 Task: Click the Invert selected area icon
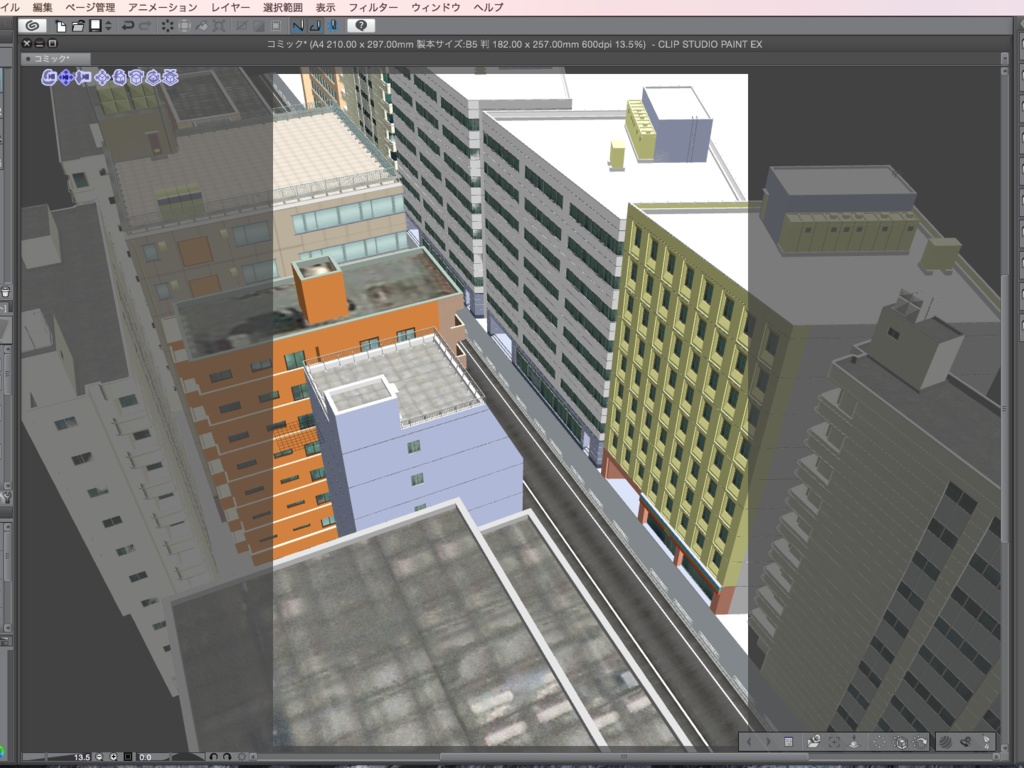259,26
